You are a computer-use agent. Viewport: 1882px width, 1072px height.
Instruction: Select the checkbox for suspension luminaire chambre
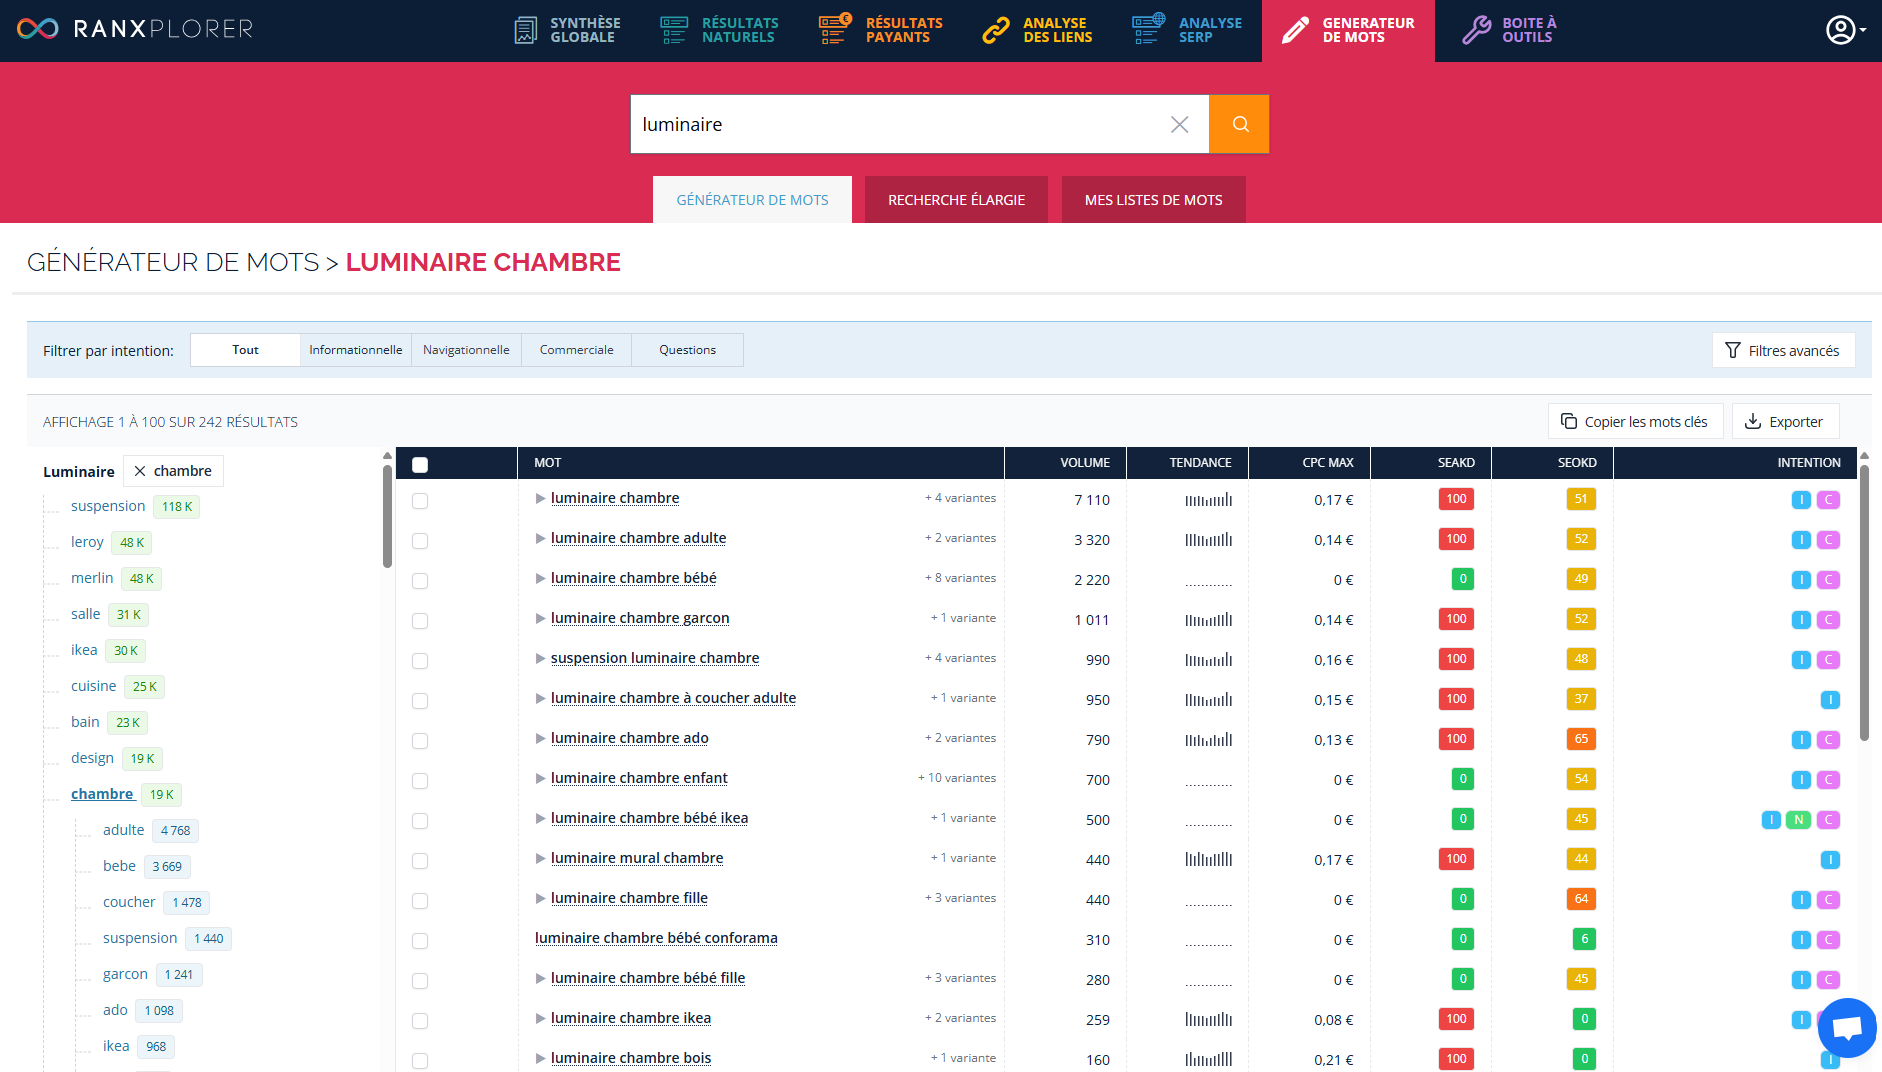coord(420,661)
